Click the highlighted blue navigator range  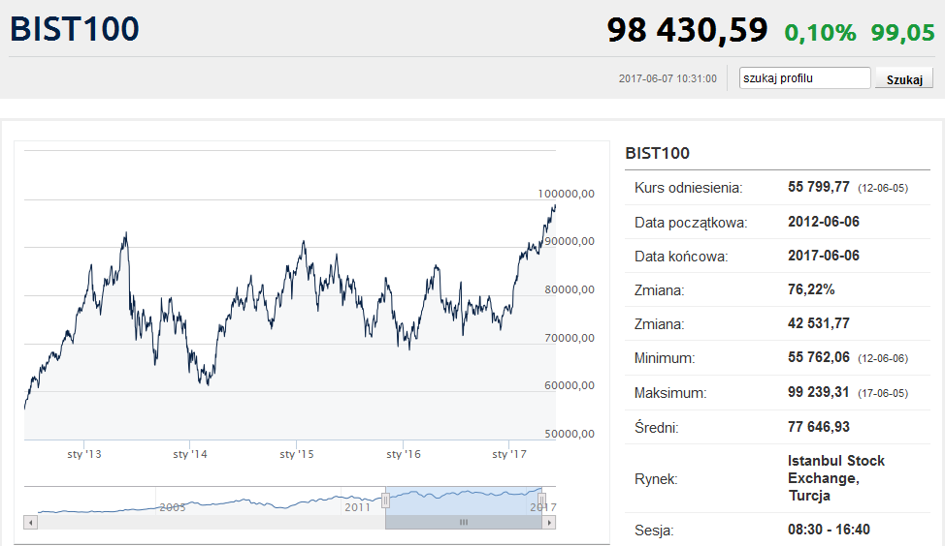click(463, 501)
